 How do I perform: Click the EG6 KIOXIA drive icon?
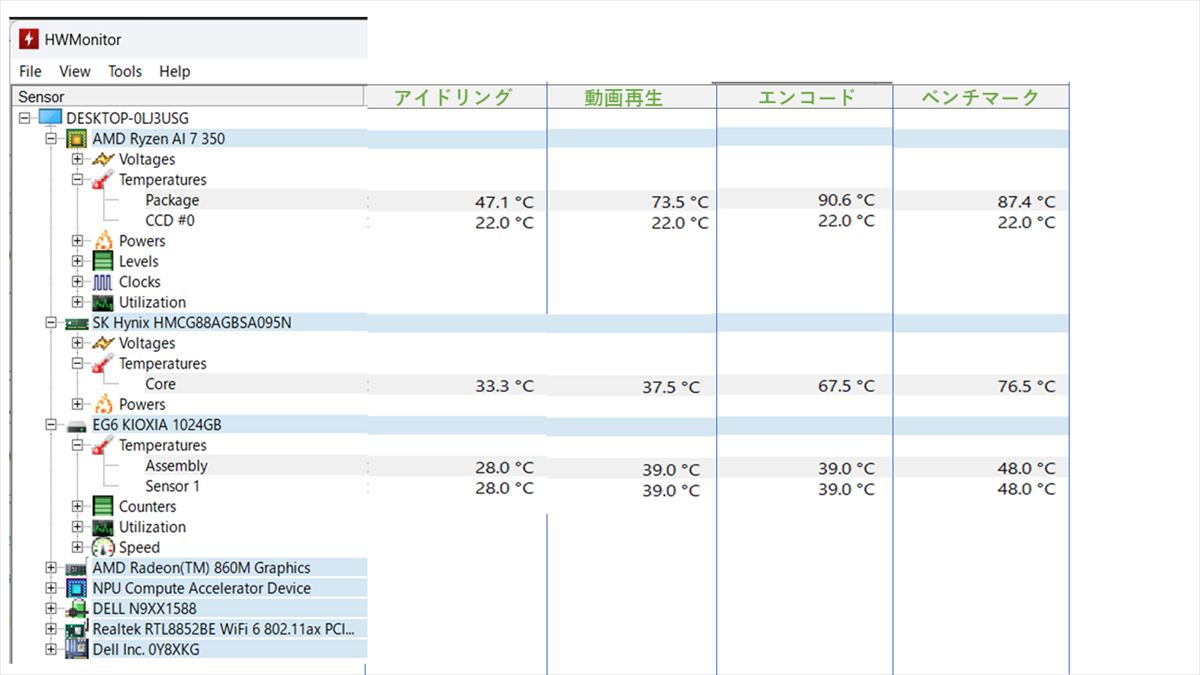pos(76,425)
